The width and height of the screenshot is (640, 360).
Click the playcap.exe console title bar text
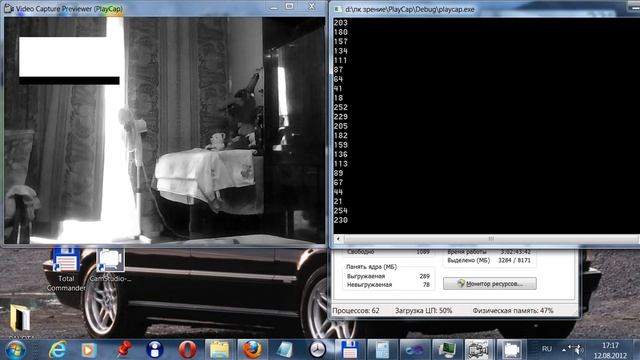pyautogui.click(x=410, y=9)
